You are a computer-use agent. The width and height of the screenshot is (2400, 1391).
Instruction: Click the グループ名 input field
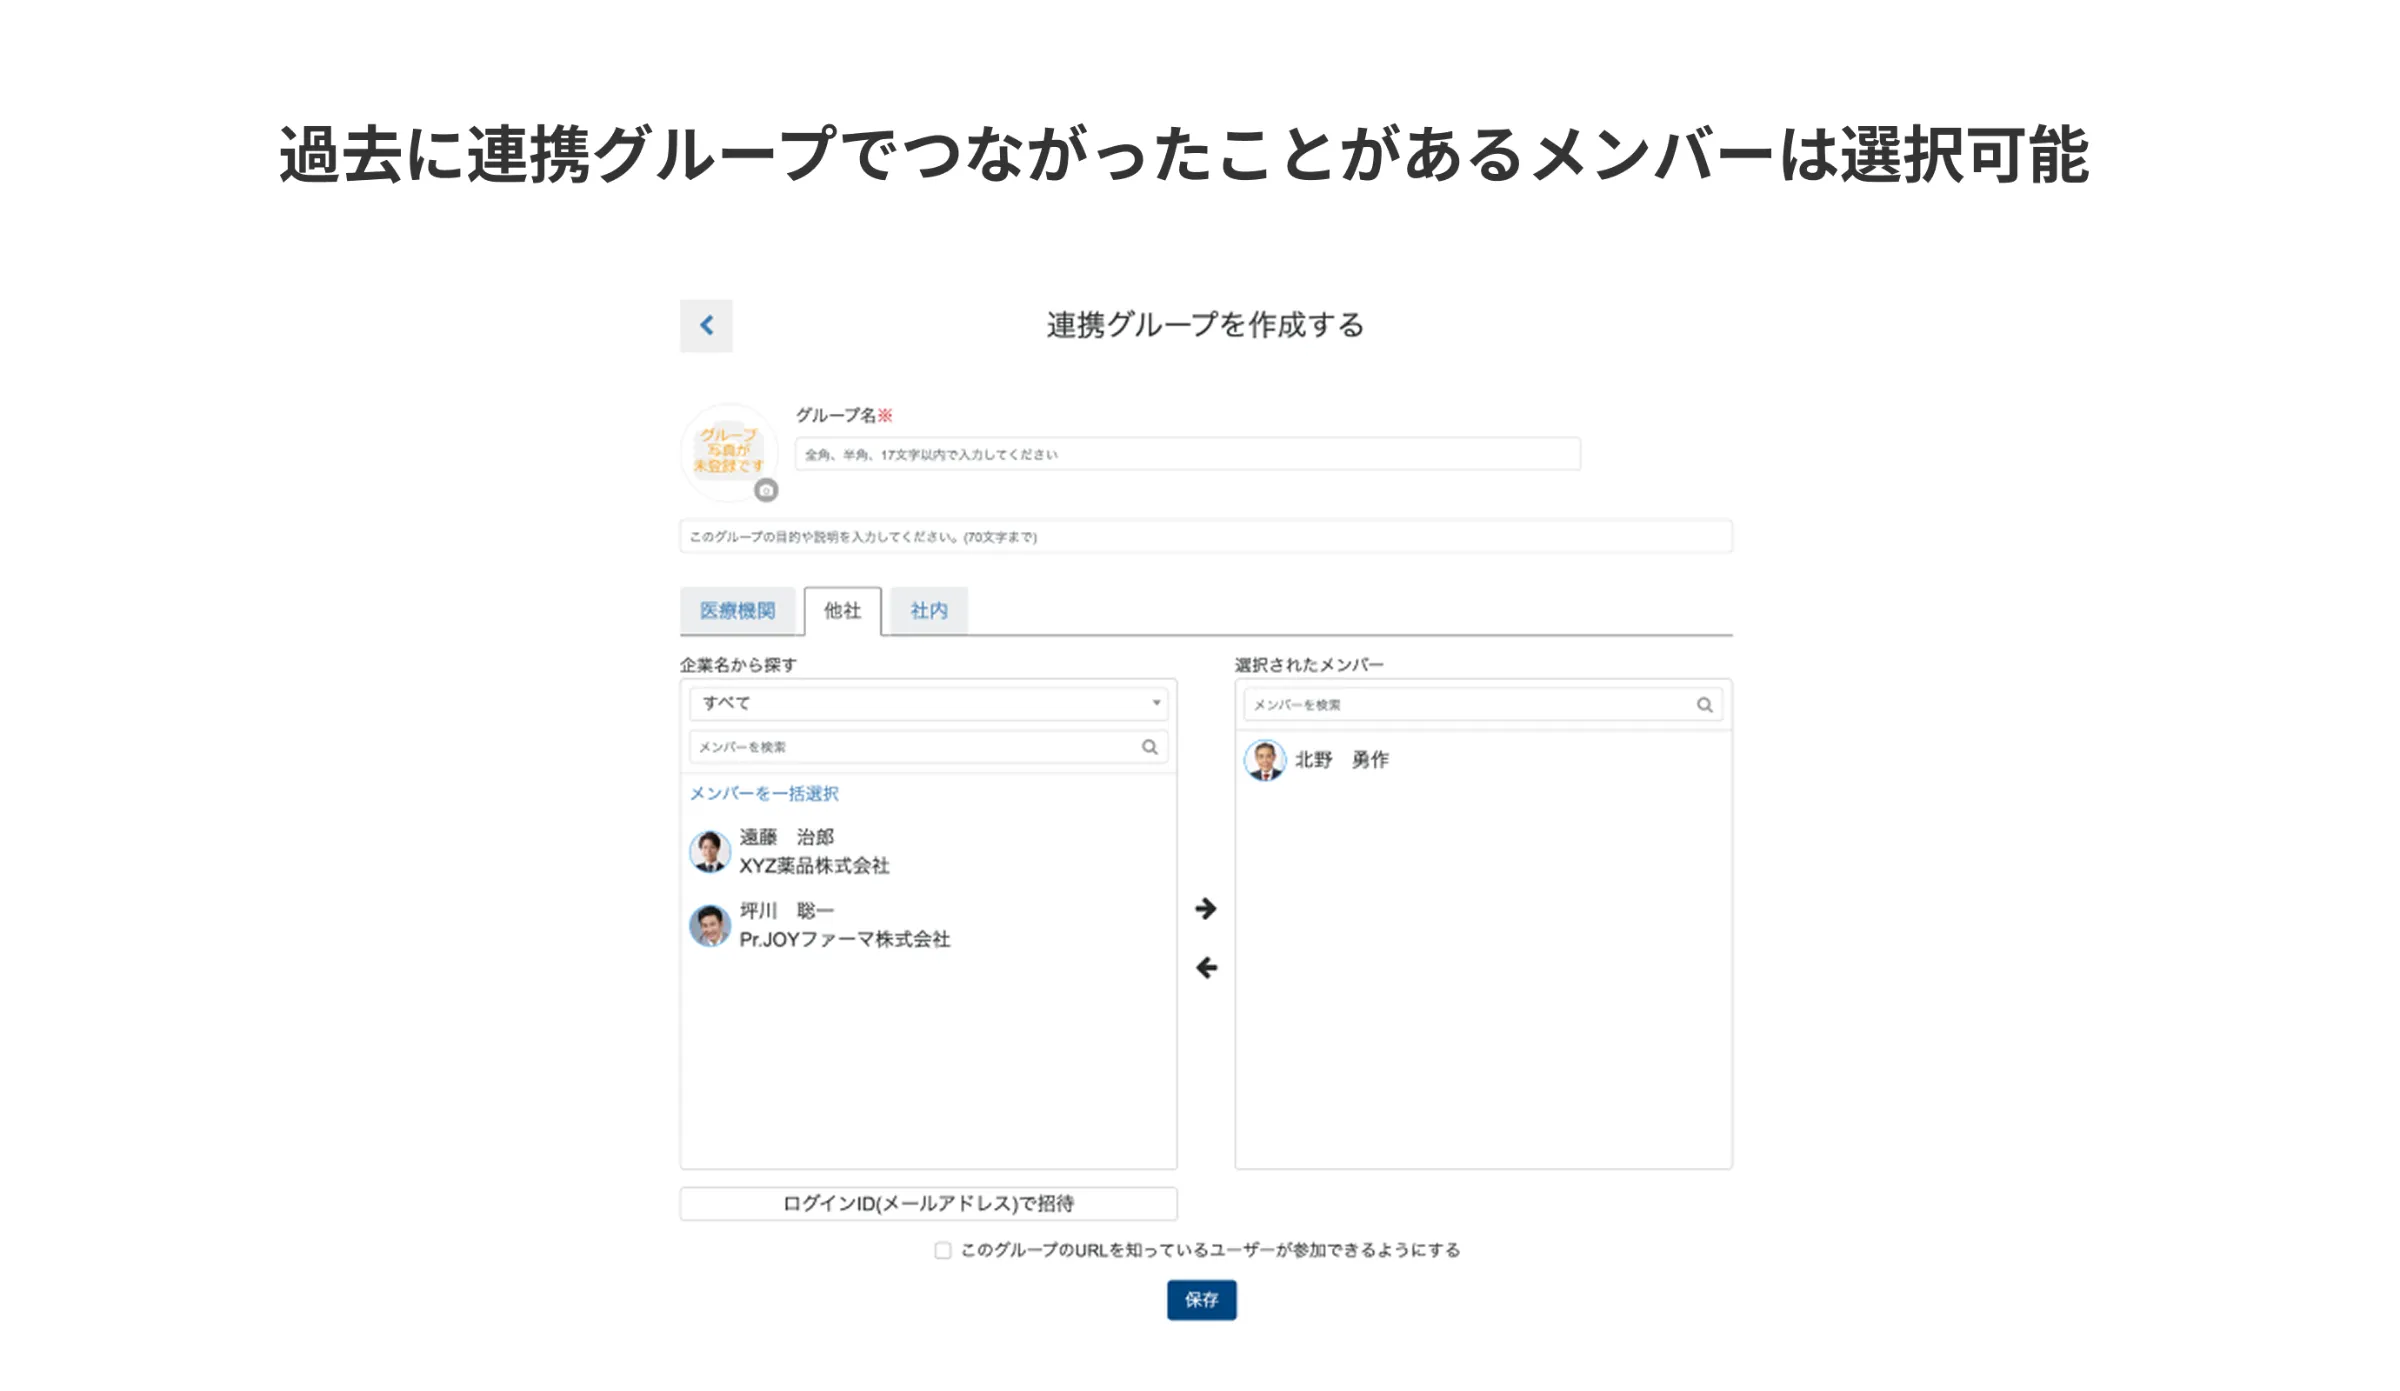pyautogui.click(x=1187, y=454)
